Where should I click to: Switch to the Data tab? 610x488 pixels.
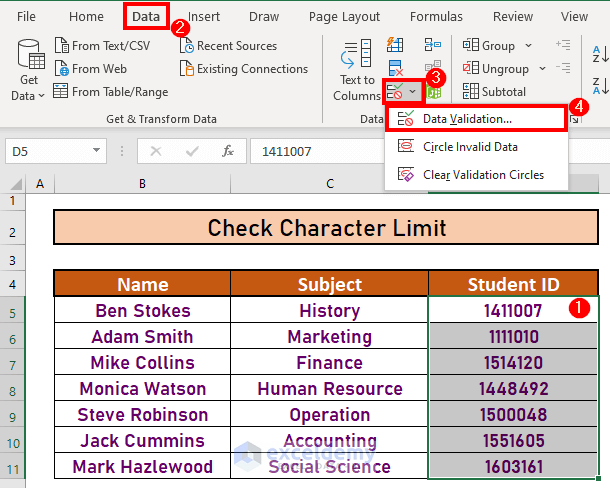pyautogui.click(x=146, y=16)
